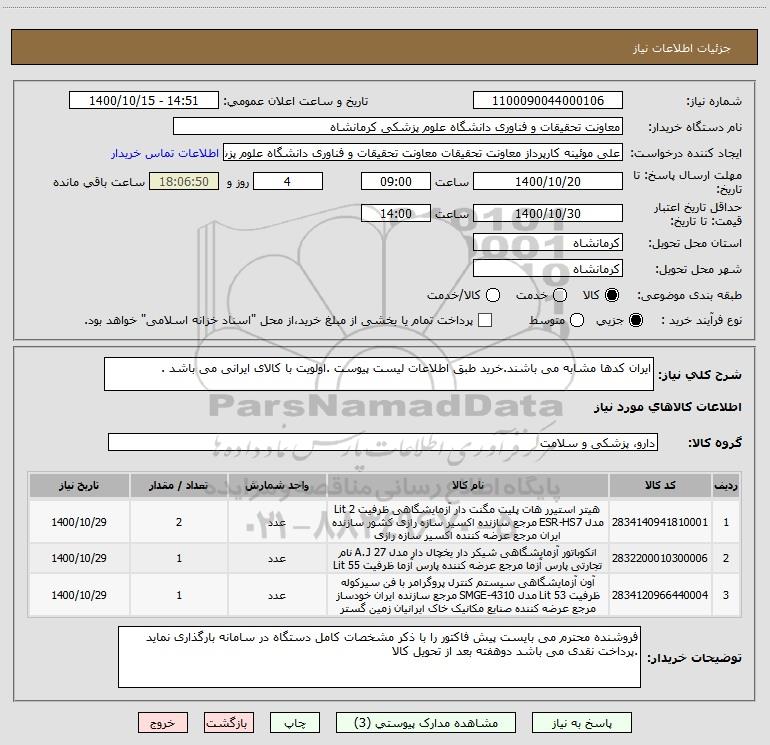This screenshot has width=770, height=745.
Task: Click the price validity date 1400/10/30
Action: click(548, 213)
